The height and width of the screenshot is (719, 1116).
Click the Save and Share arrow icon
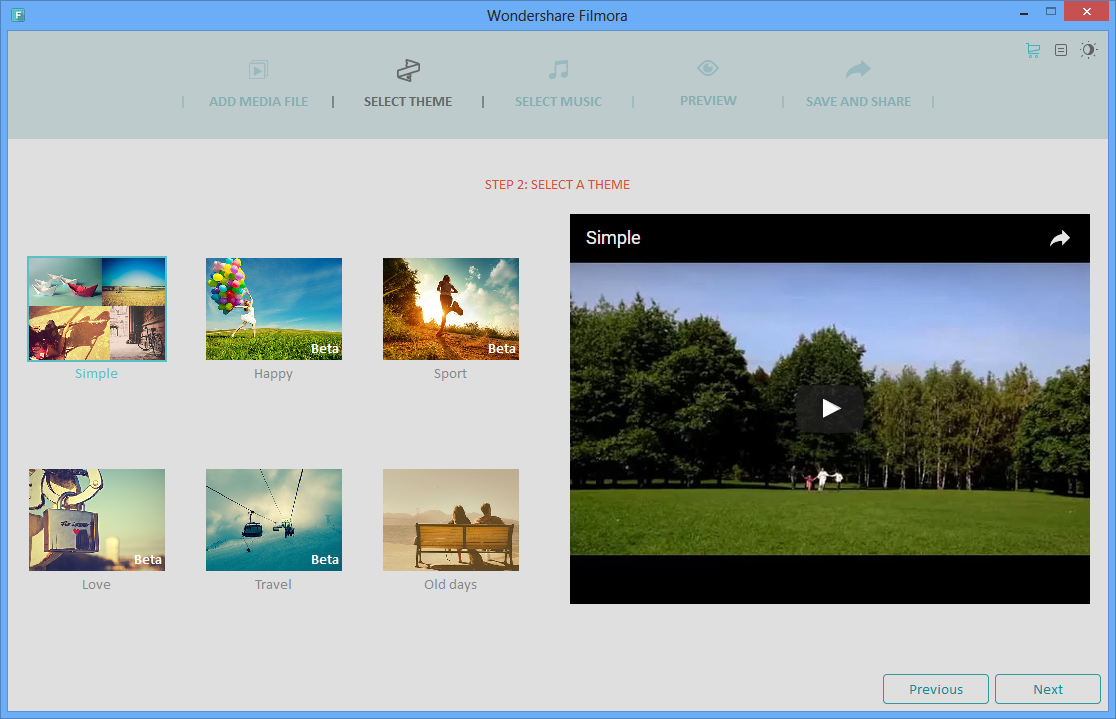pos(857,68)
